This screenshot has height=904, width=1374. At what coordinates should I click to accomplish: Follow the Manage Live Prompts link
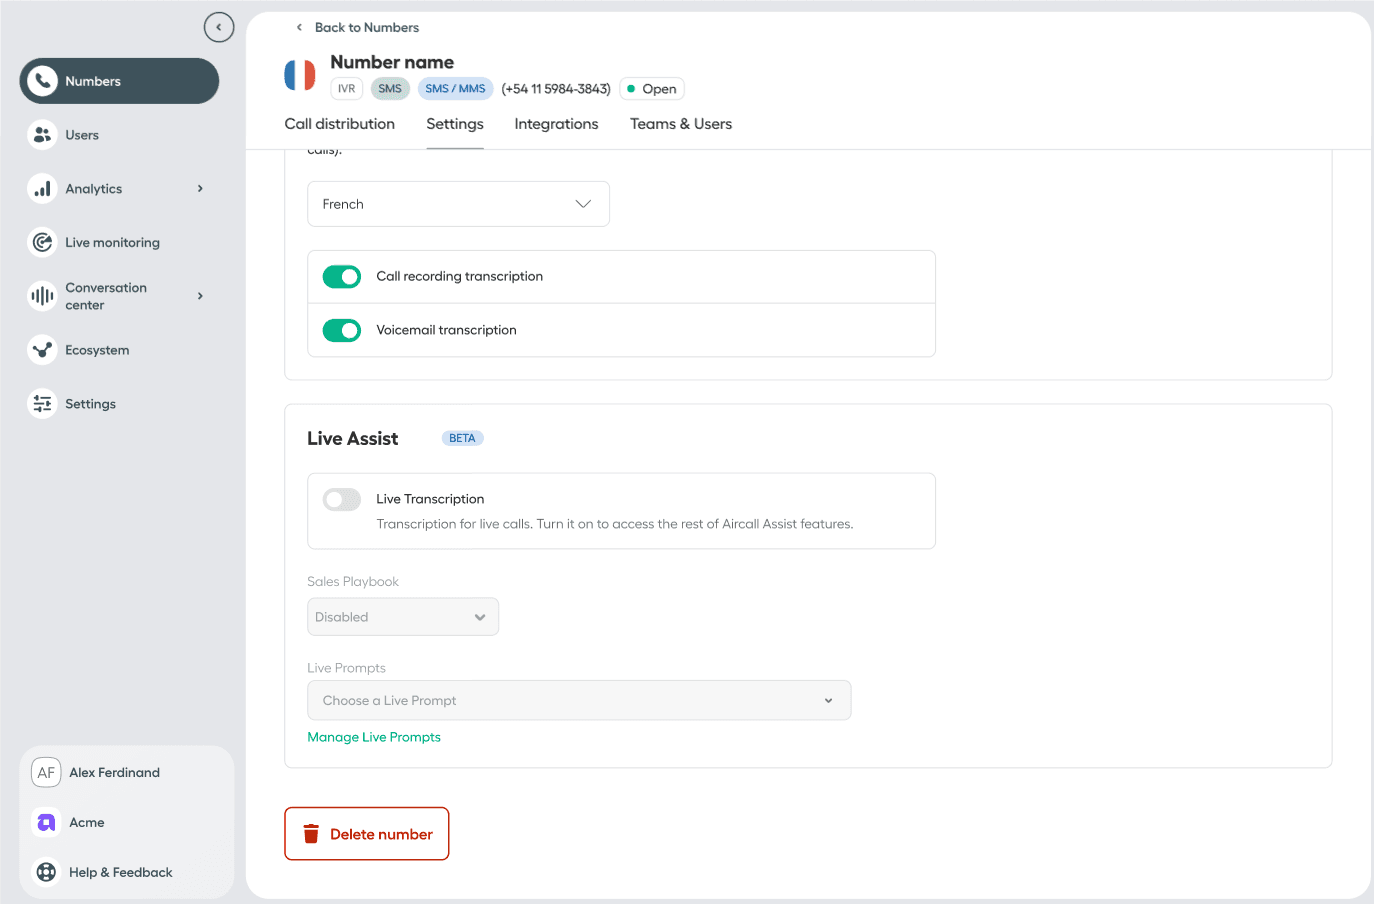[x=374, y=737]
